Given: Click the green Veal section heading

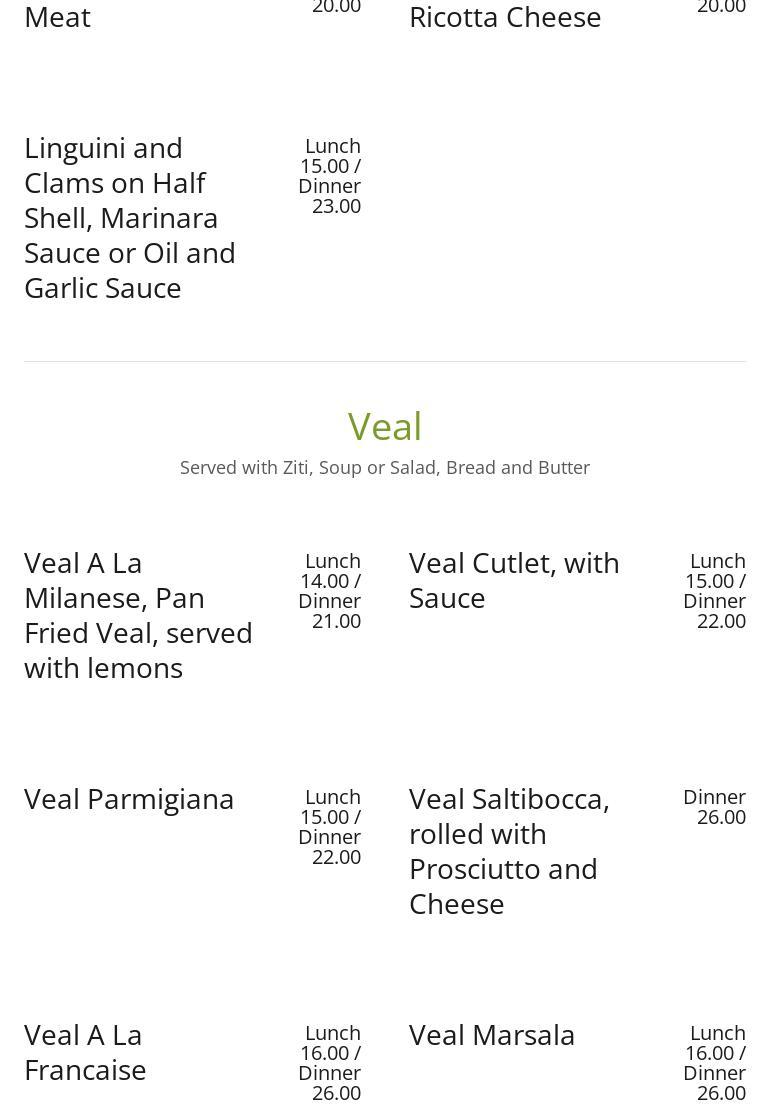Looking at the screenshot, I should [385, 427].
